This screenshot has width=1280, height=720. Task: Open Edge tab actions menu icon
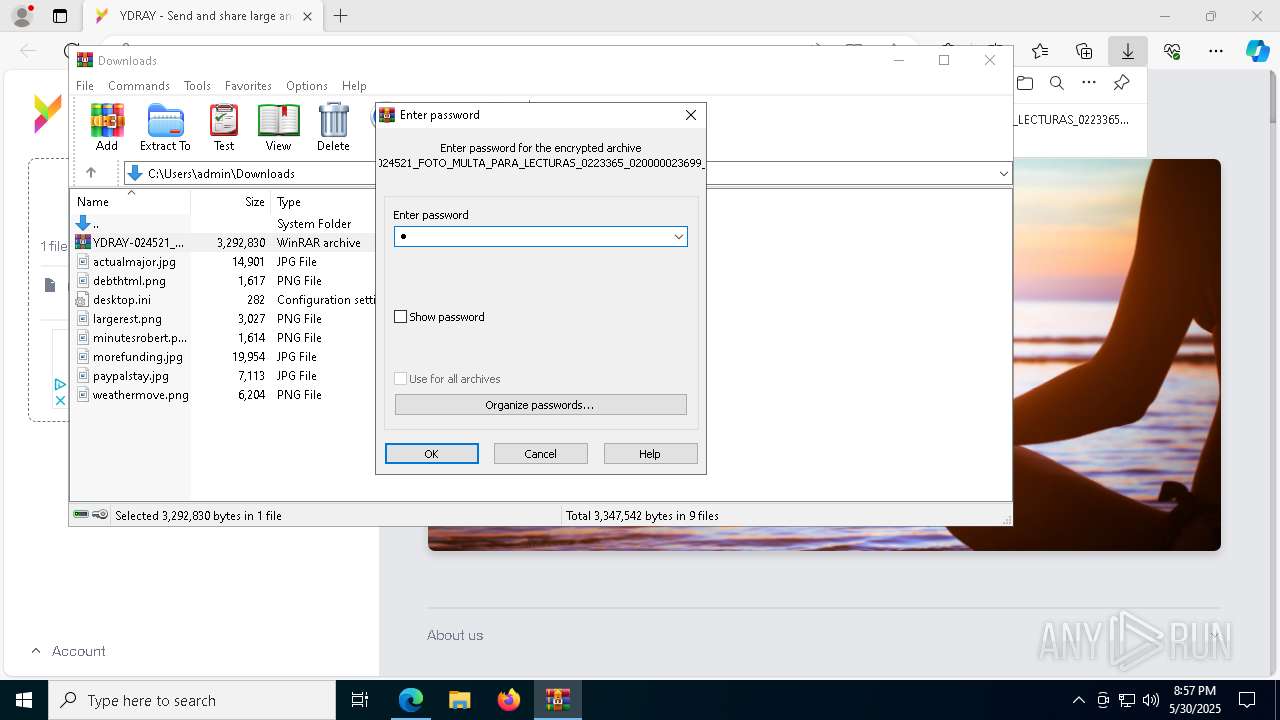pyautogui.click(x=60, y=16)
